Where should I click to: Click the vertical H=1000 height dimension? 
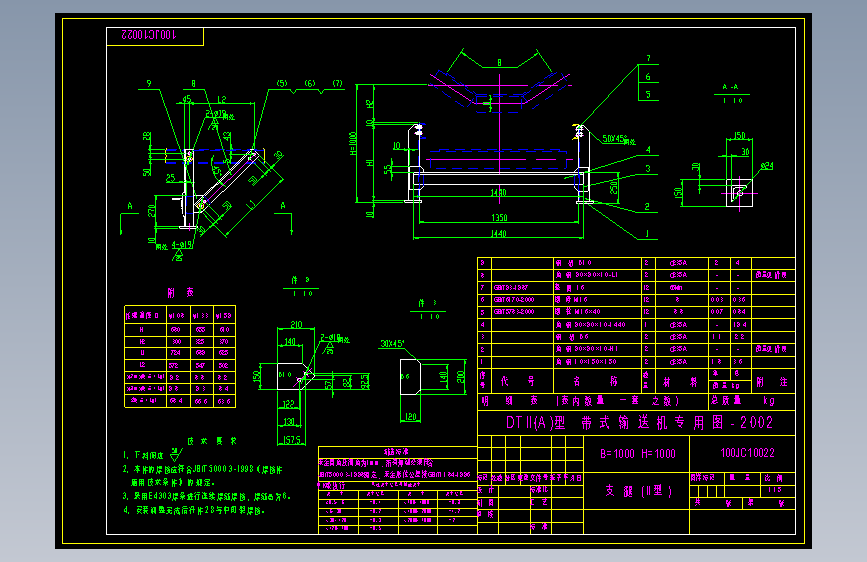(353, 143)
